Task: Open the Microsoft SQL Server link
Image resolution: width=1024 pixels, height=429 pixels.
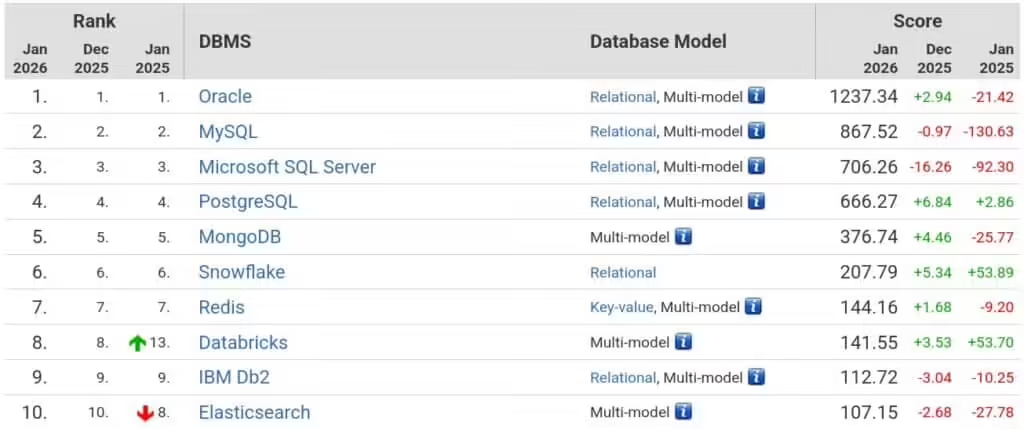Action: click(x=287, y=166)
